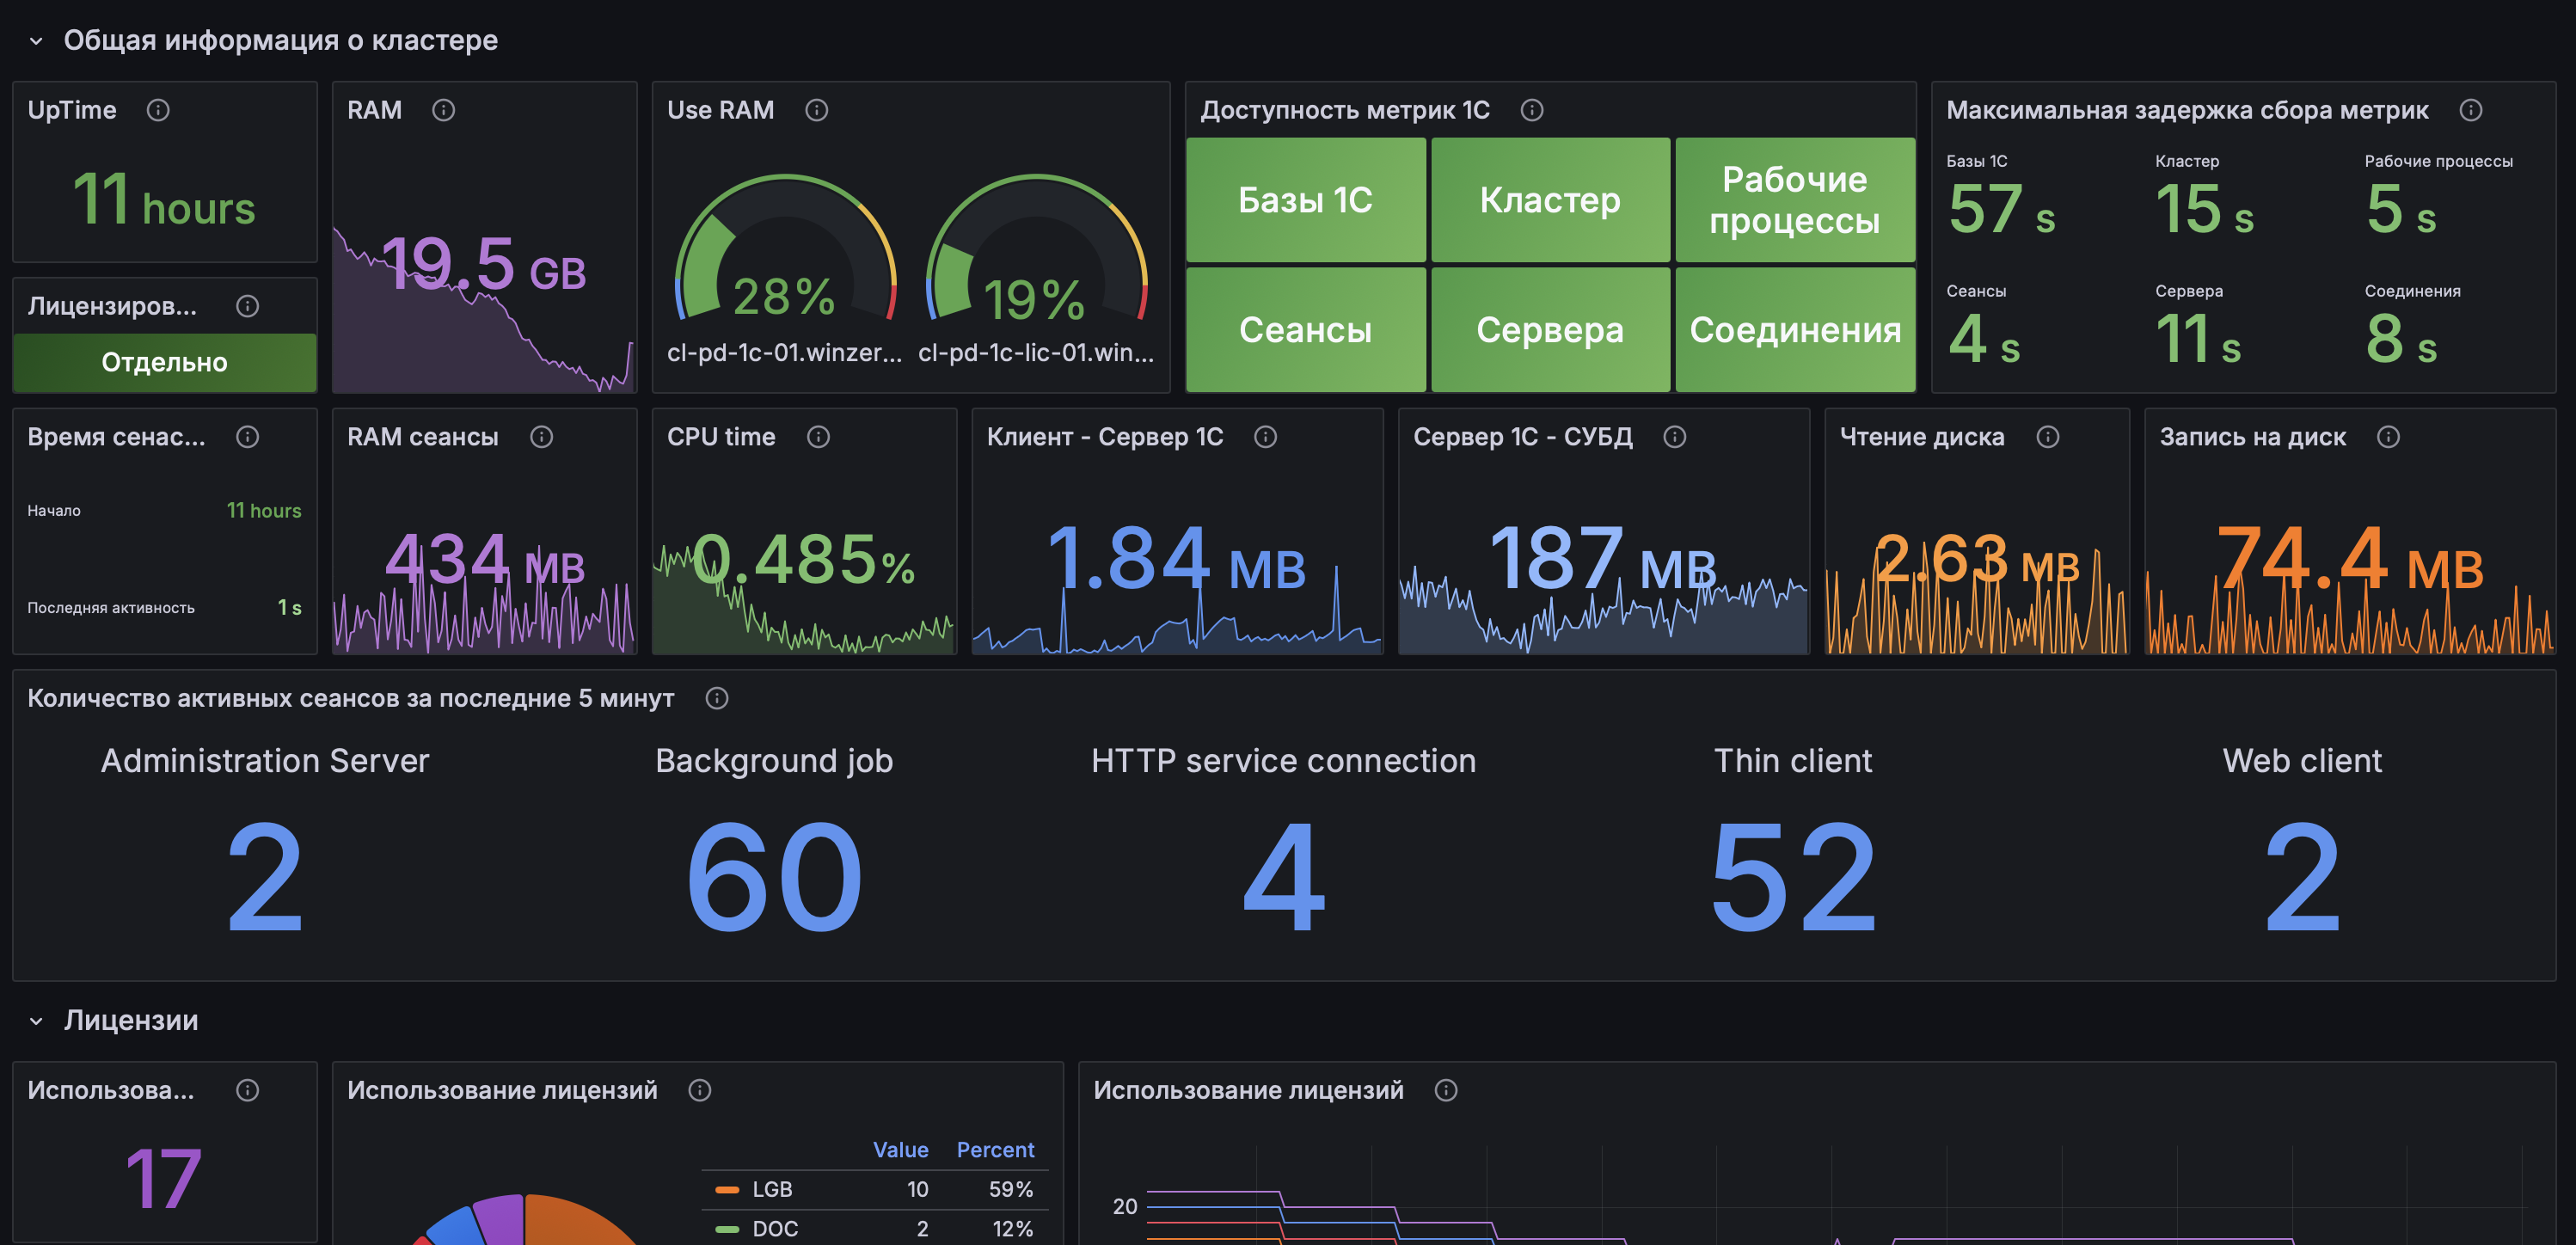This screenshot has width=2576, height=1245.
Task: Click info icon for Клиент - Сервер 1С
Action: pos(1265,437)
